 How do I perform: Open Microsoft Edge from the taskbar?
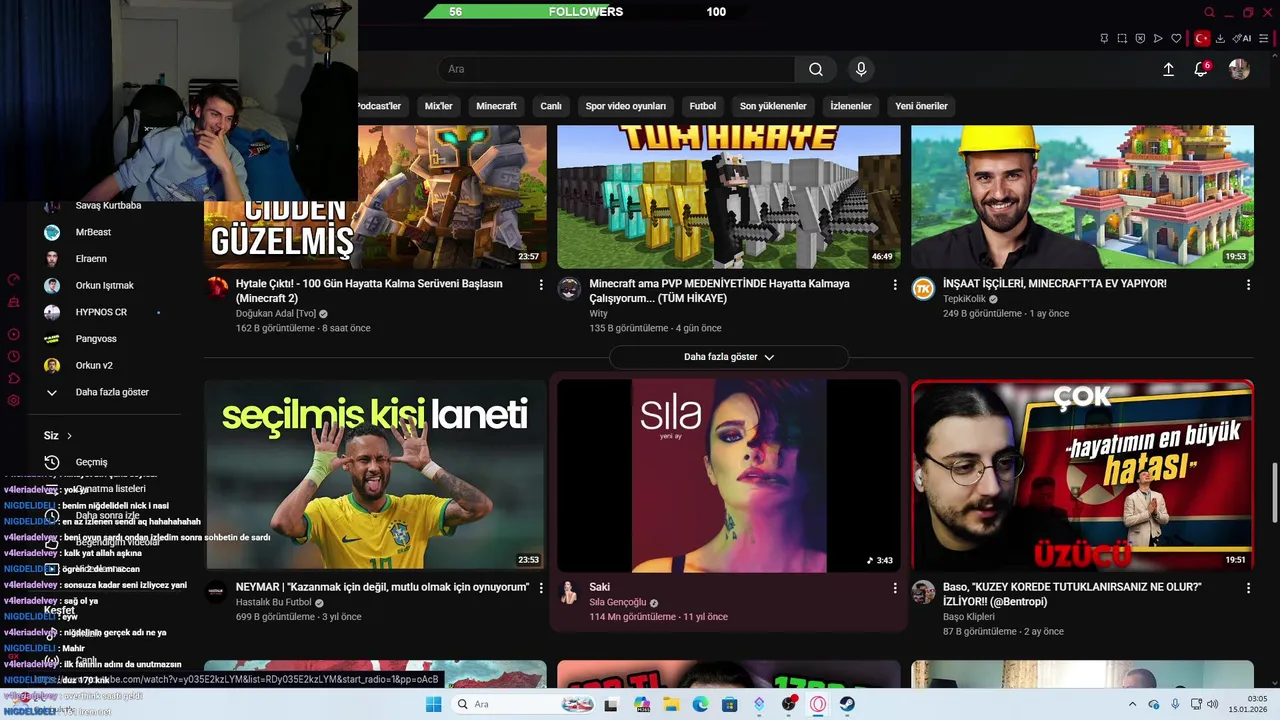click(700, 704)
